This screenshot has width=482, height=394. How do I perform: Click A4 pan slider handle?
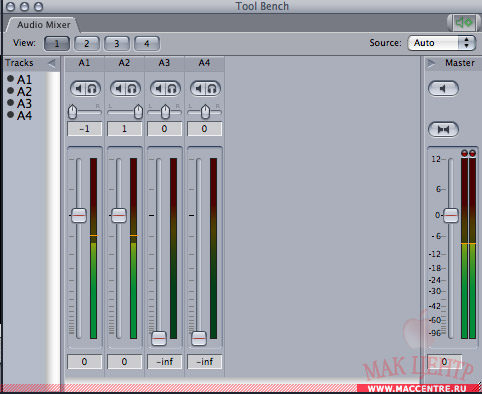point(205,112)
